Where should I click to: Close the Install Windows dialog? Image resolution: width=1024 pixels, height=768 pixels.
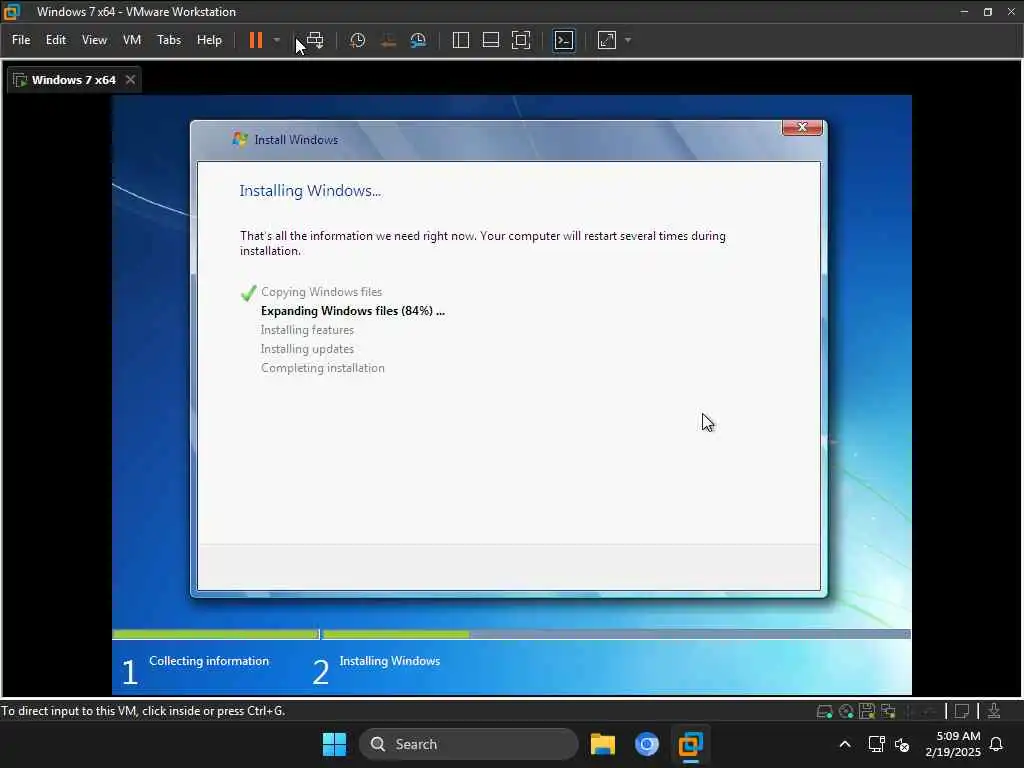click(802, 127)
